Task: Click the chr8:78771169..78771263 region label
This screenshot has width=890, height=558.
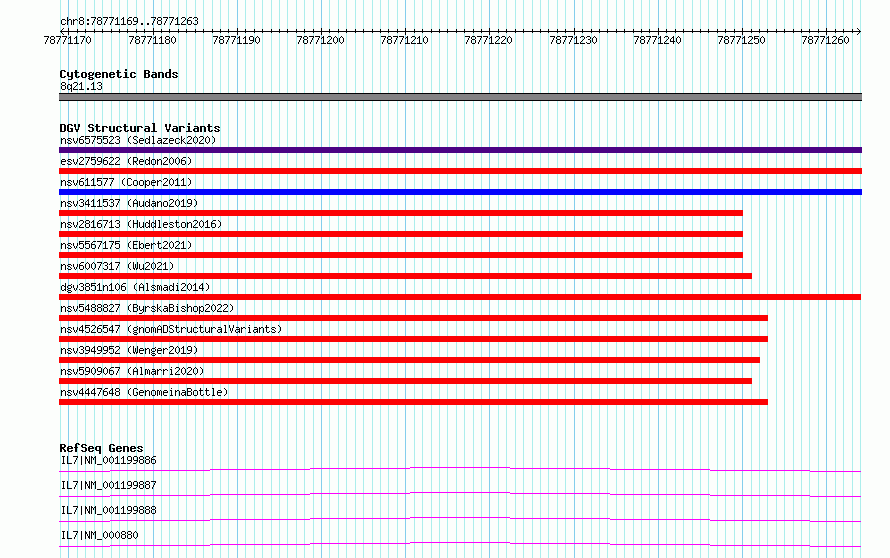Action: coord(129,21)
